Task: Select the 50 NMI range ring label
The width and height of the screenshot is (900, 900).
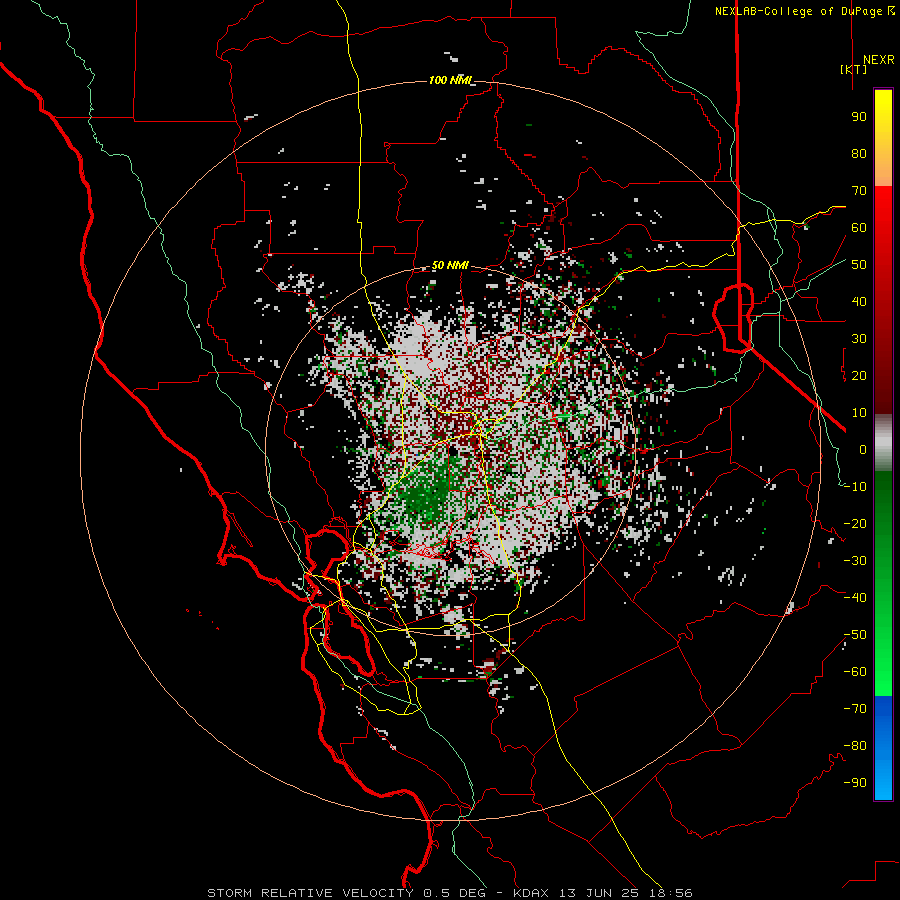Action: (450, 265)
